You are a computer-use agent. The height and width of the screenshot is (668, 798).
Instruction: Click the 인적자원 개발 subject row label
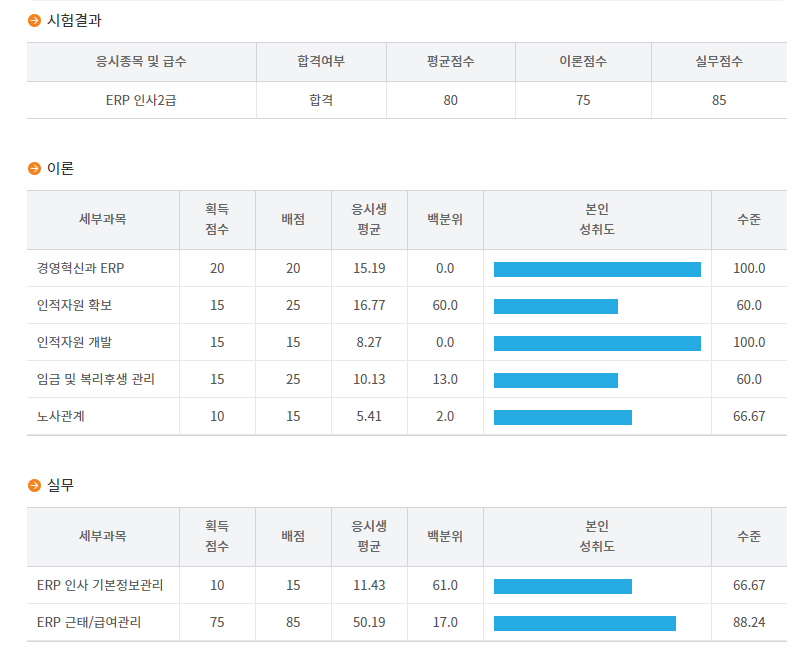(74, 342)
